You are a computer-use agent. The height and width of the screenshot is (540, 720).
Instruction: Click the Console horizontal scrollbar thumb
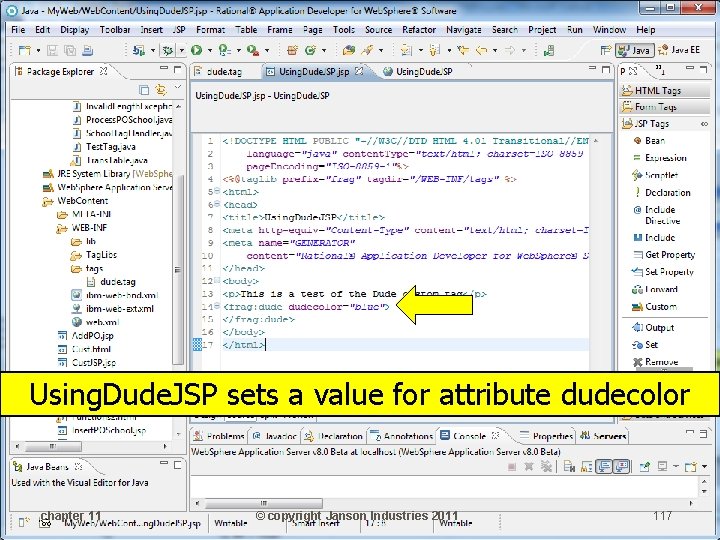point(263,503)
